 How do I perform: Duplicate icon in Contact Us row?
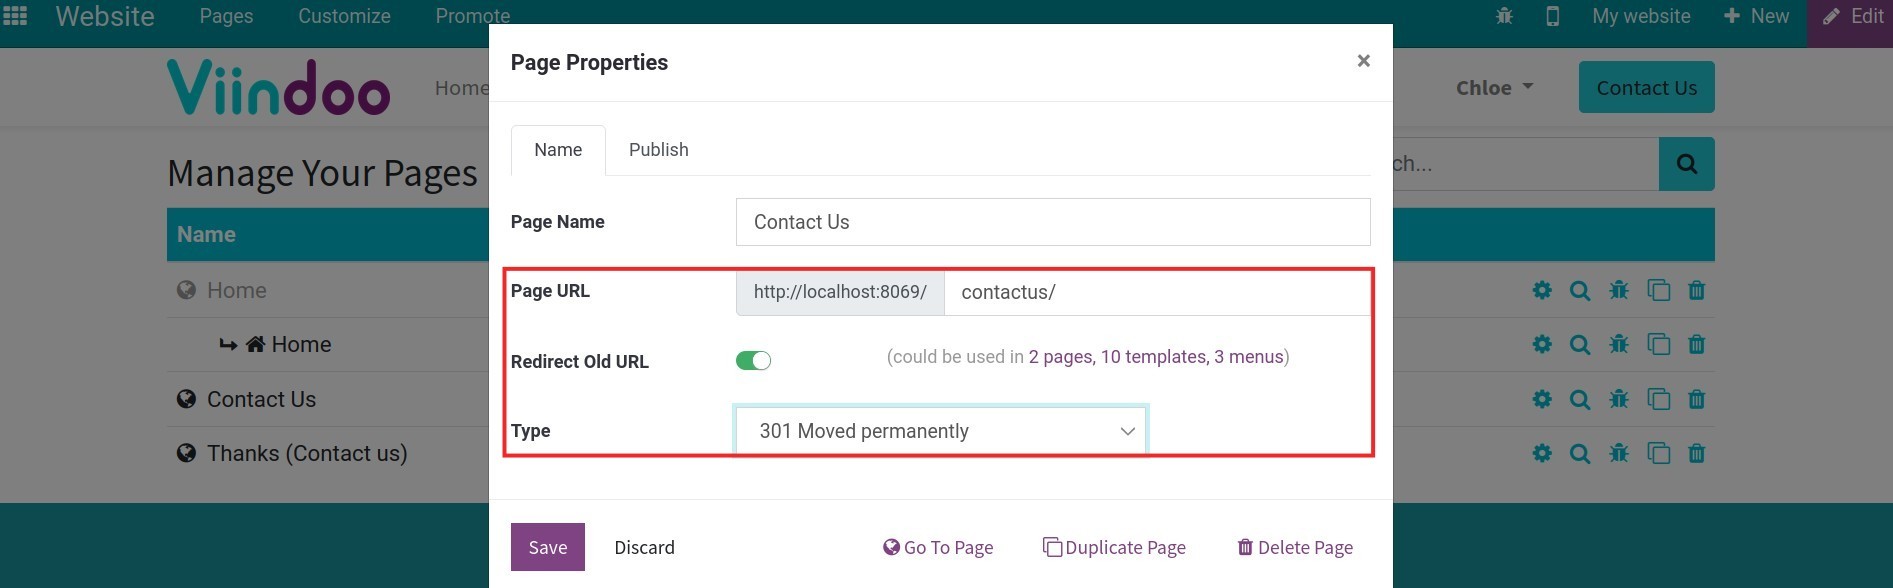point(1658,399)
